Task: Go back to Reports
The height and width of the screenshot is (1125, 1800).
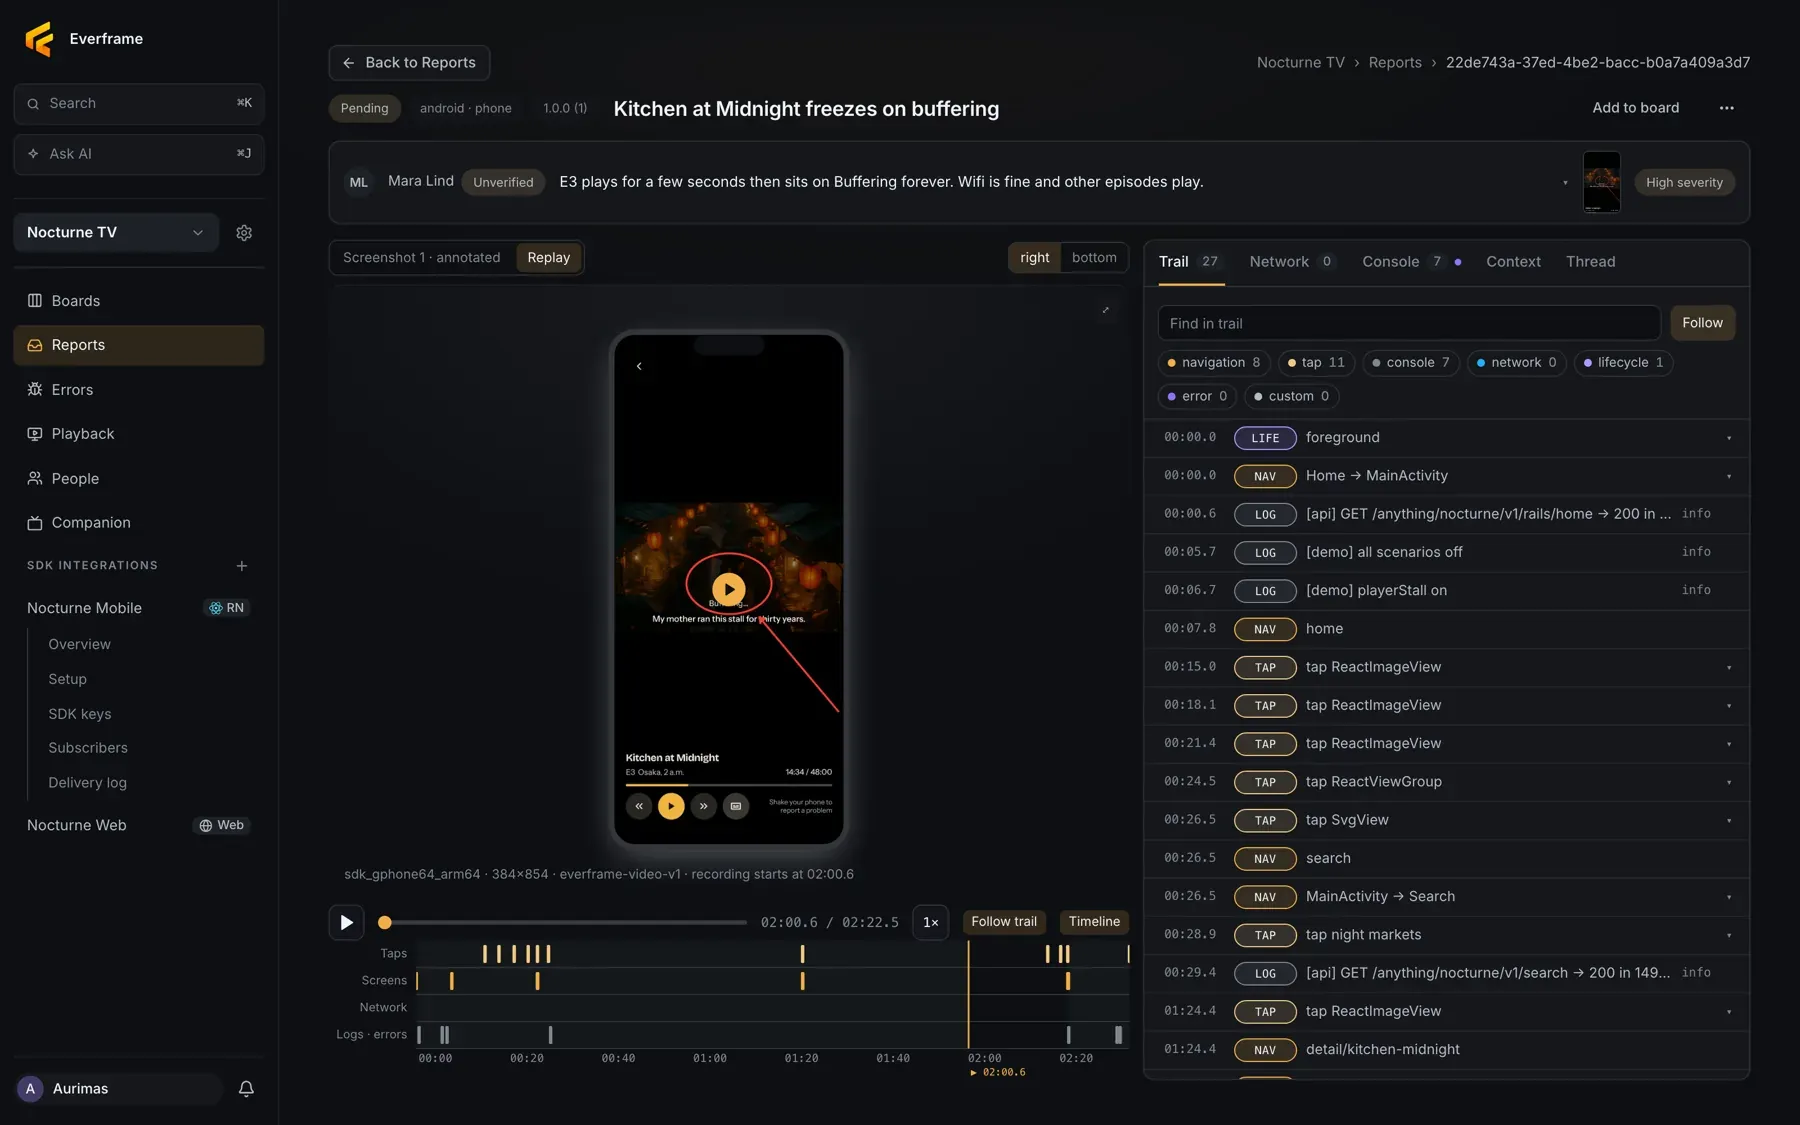Action: [409, 63]
